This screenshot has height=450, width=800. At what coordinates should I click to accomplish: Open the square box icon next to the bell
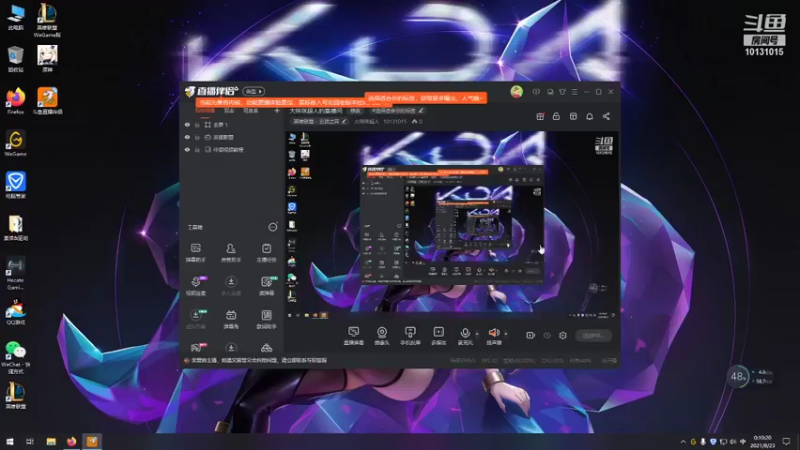pos(573,116)
